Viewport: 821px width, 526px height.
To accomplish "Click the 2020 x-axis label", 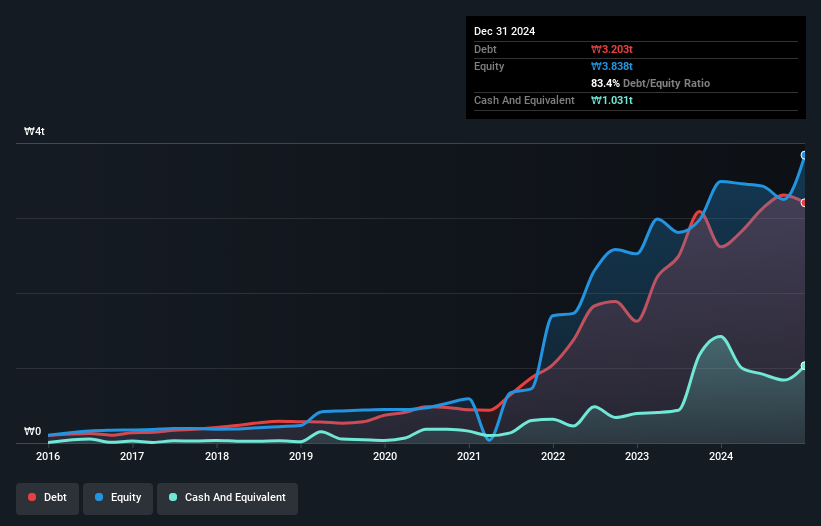I will [385, 456].
